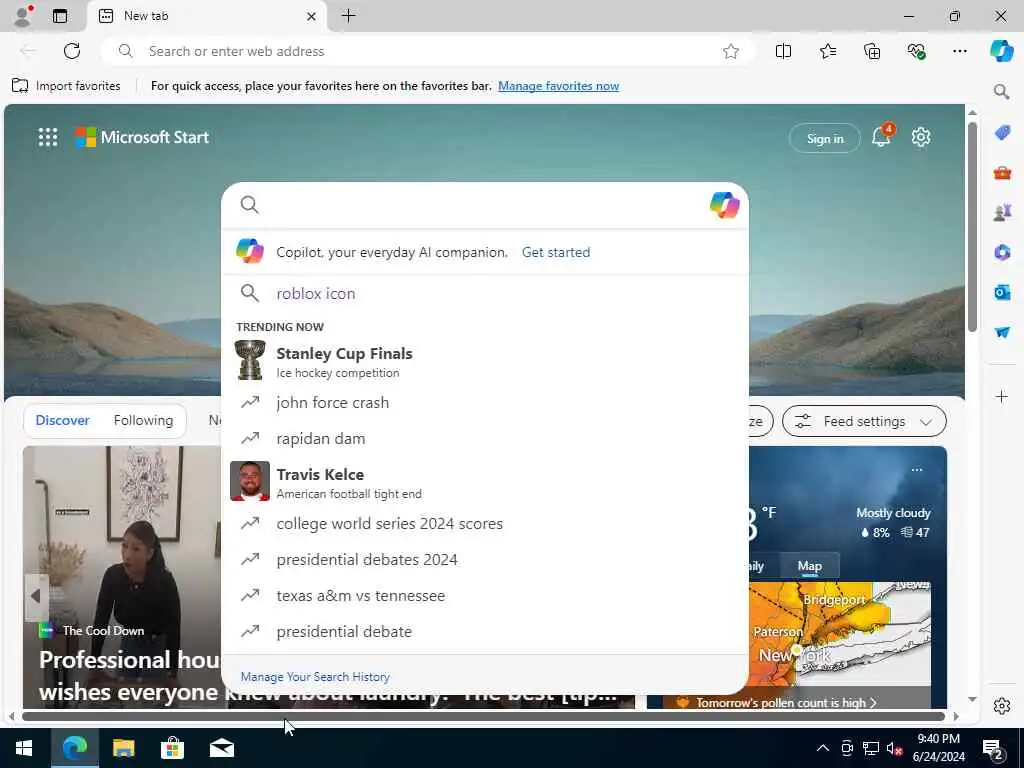Image resolution: width=1024 pixels, height=768 pixels.
Task: Click the horizontal page scrollbar
Action: [x=483, y=716]
